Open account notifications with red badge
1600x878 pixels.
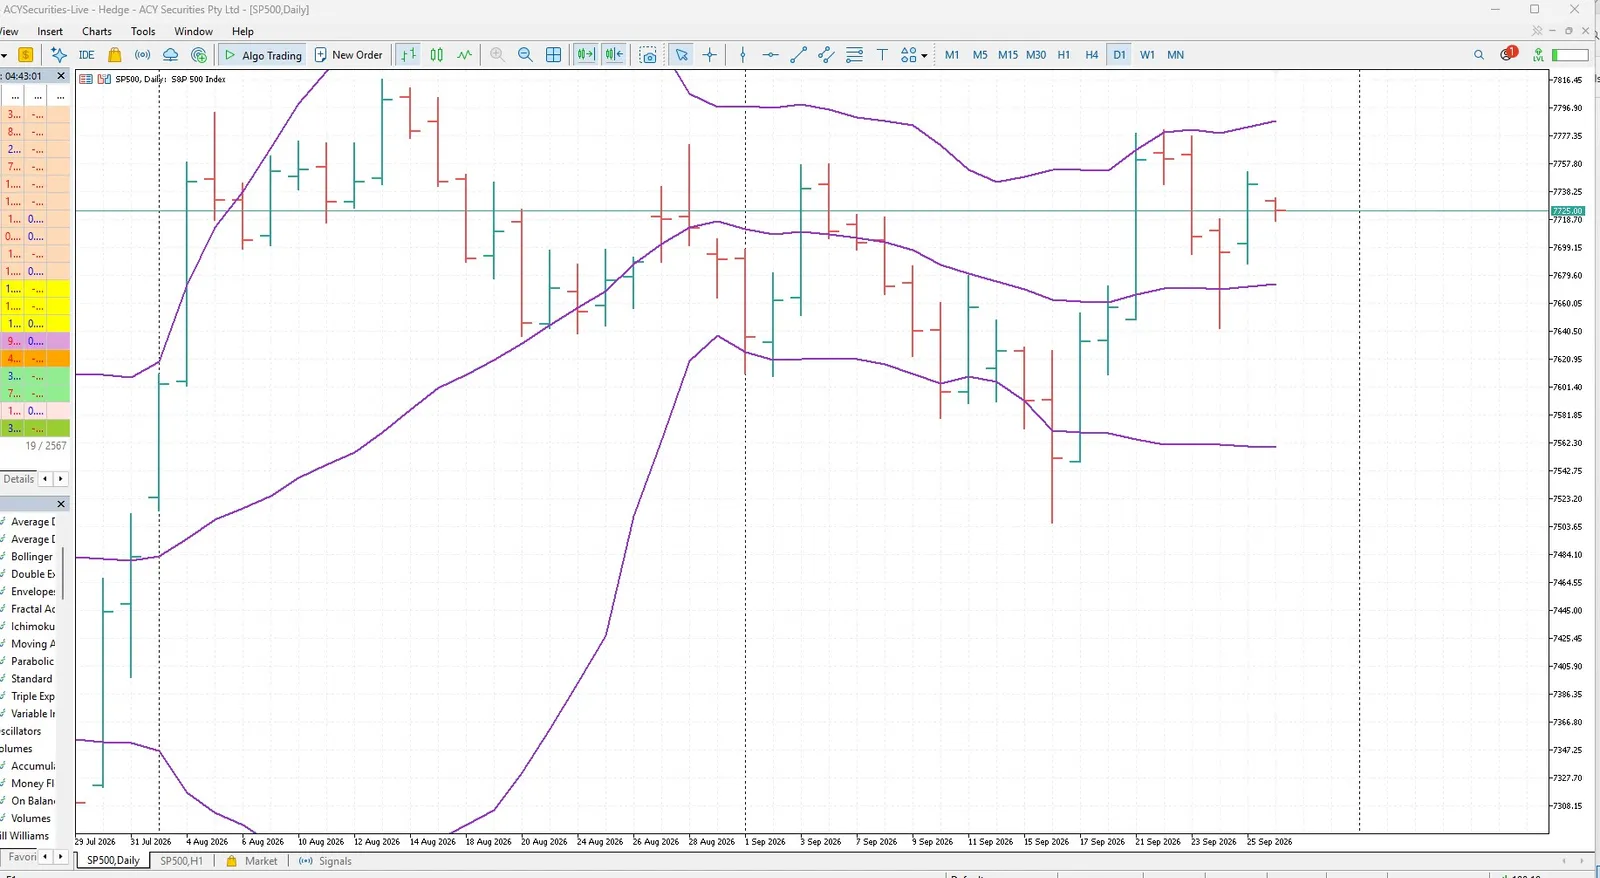pyautogui.click(x=1508, y=54)
